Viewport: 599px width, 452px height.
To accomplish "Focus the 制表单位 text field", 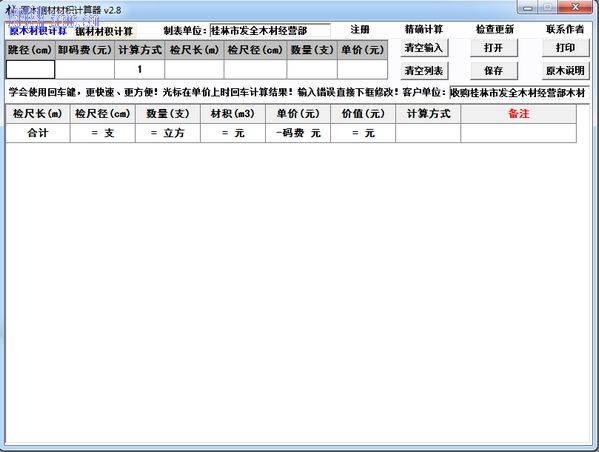I will (270, 31).
